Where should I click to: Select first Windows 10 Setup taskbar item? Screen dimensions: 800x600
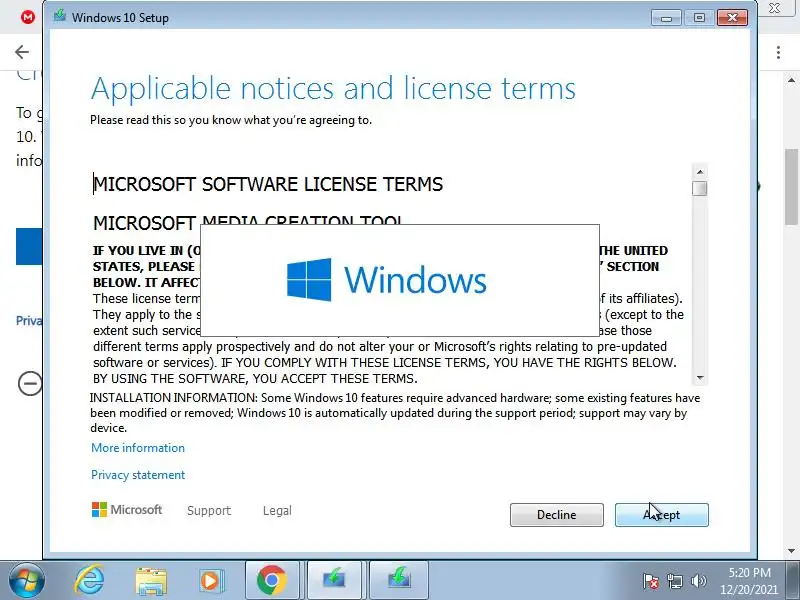pos(334,580)
